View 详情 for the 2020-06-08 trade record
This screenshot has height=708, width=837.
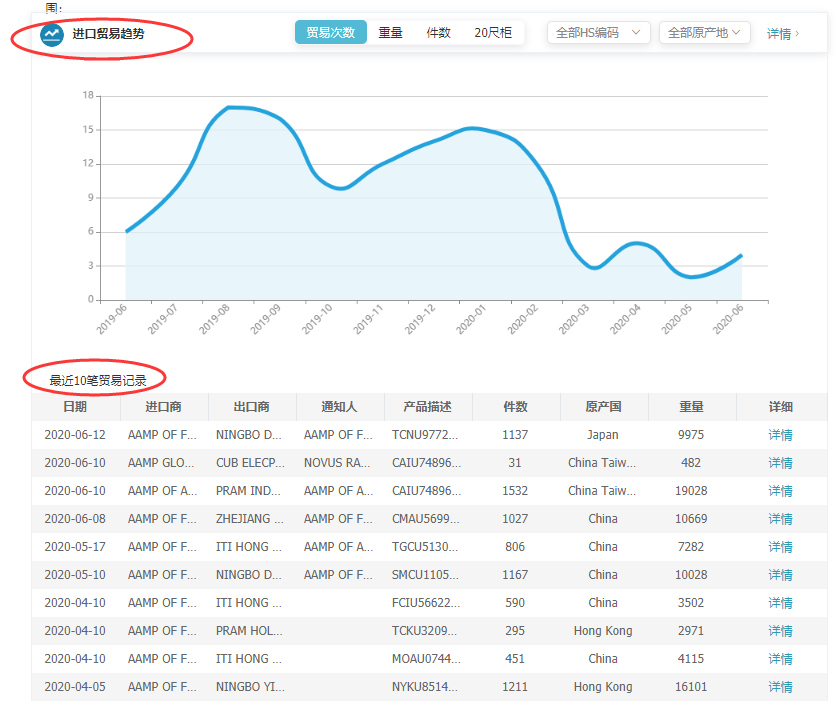click(x=780, y=519)
